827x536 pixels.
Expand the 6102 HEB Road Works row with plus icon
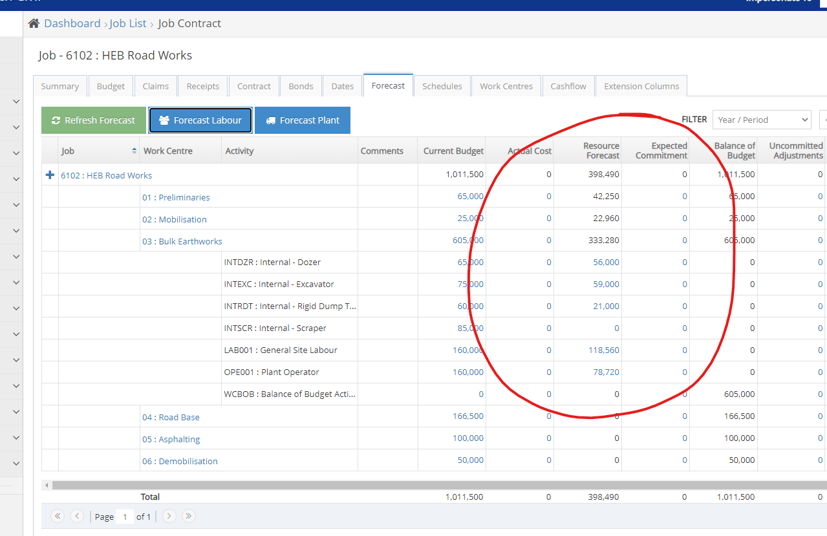click(x=50, y=175)
